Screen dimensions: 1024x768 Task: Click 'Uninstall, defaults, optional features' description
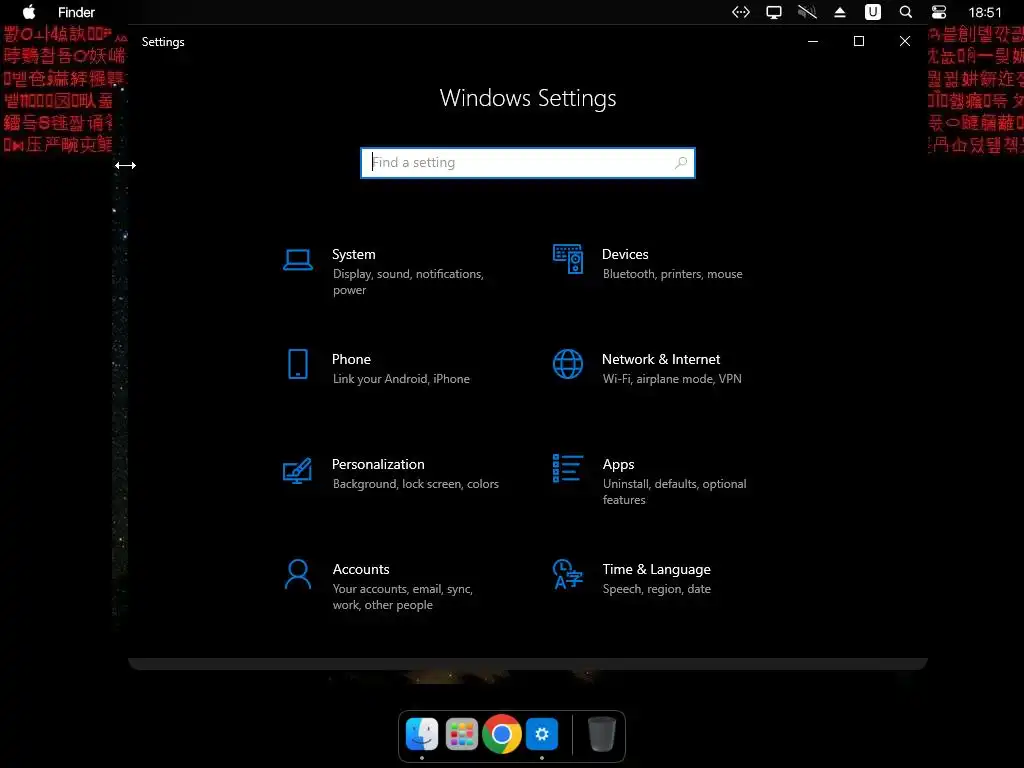click(x=674, y=492)
